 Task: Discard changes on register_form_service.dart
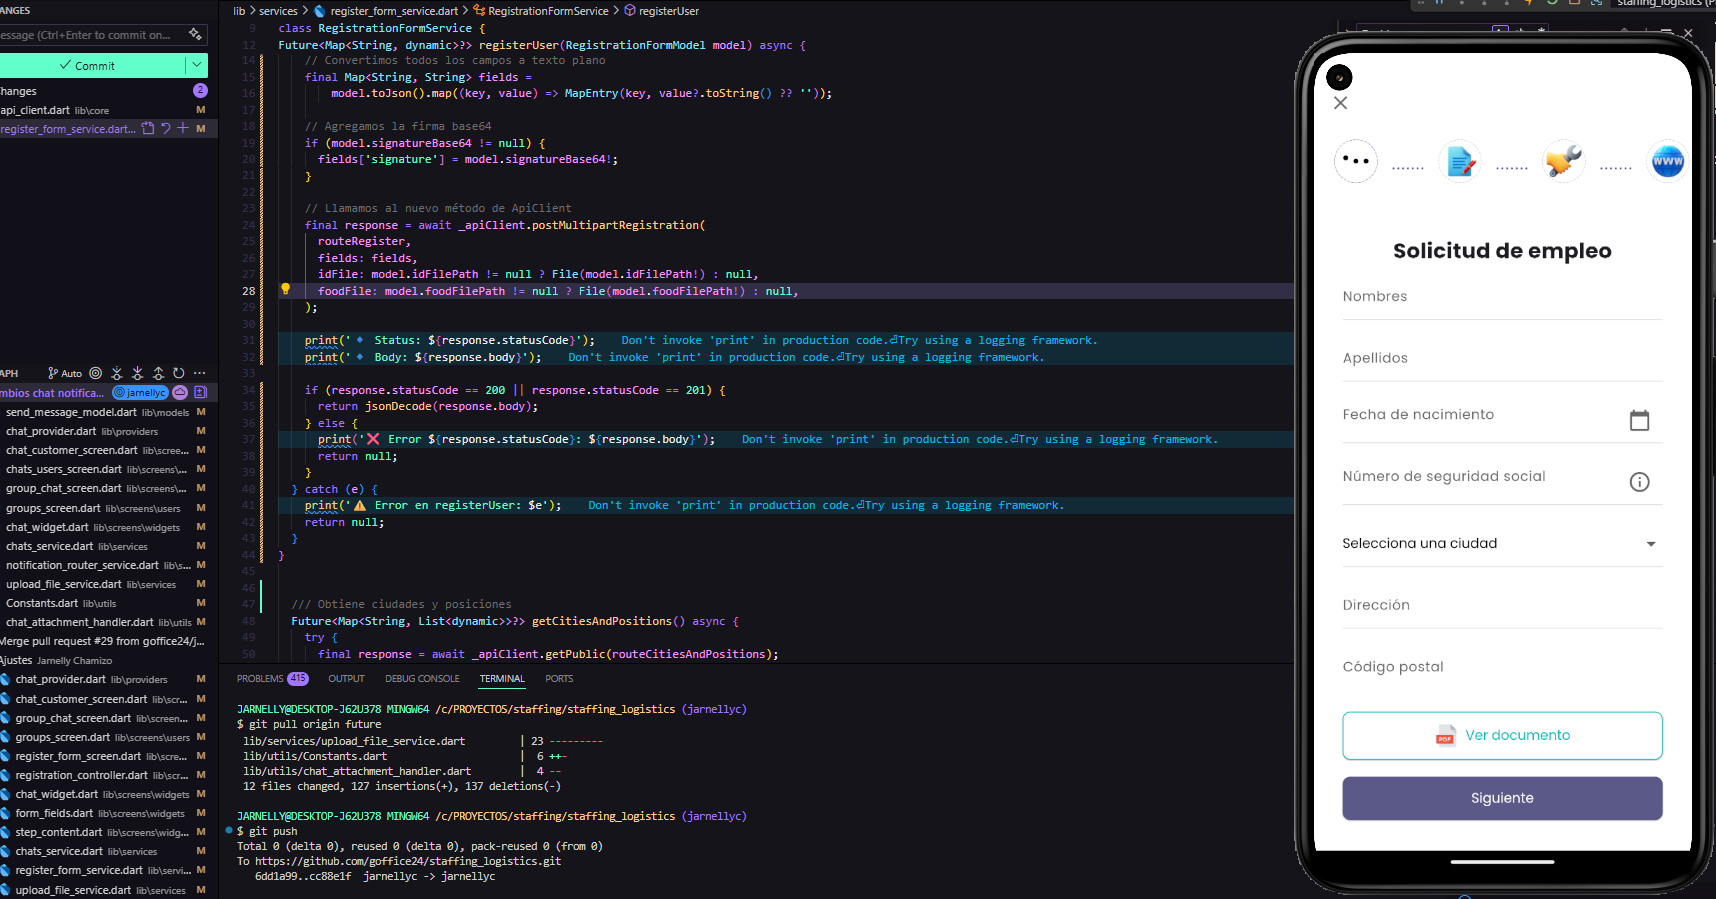pos(166,129)
